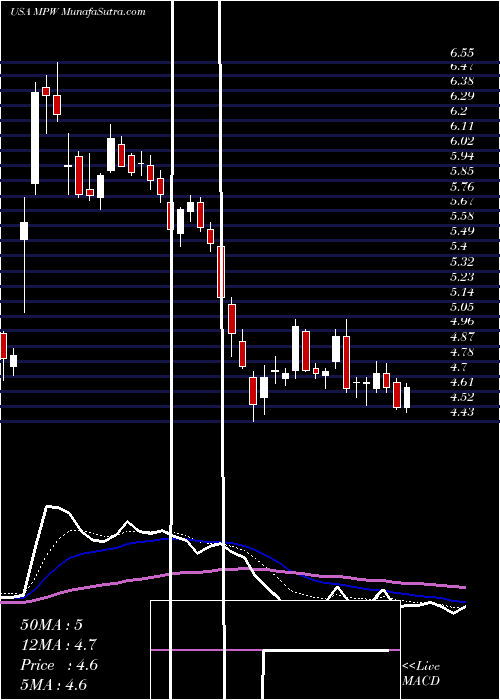Image resolution: width=500 pixels, height=700 pixels.
Task: Click the 5.32 price axis label
Action: pyautogui.click(x=462, y=262)
